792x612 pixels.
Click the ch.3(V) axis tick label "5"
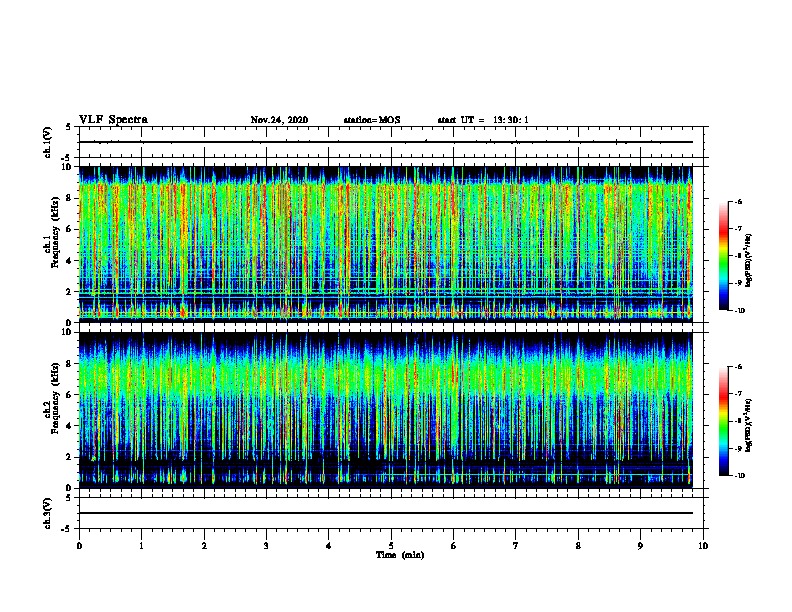(x=69, y=498)
